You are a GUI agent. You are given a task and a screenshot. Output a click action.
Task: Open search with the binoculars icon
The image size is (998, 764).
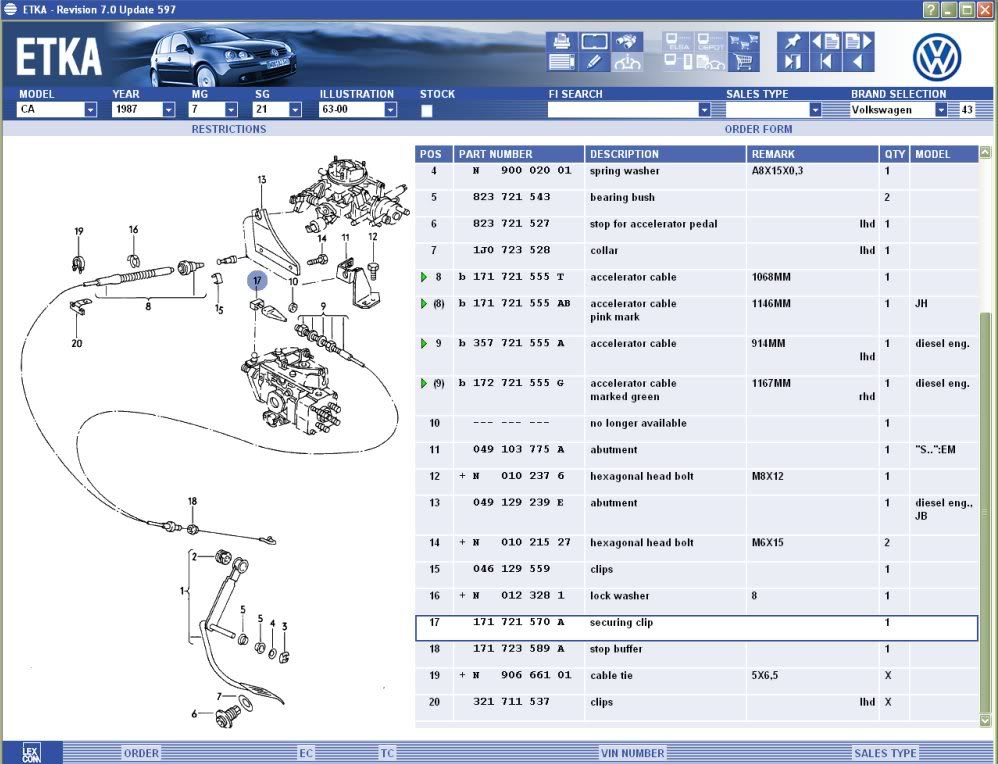click(627, 41)
